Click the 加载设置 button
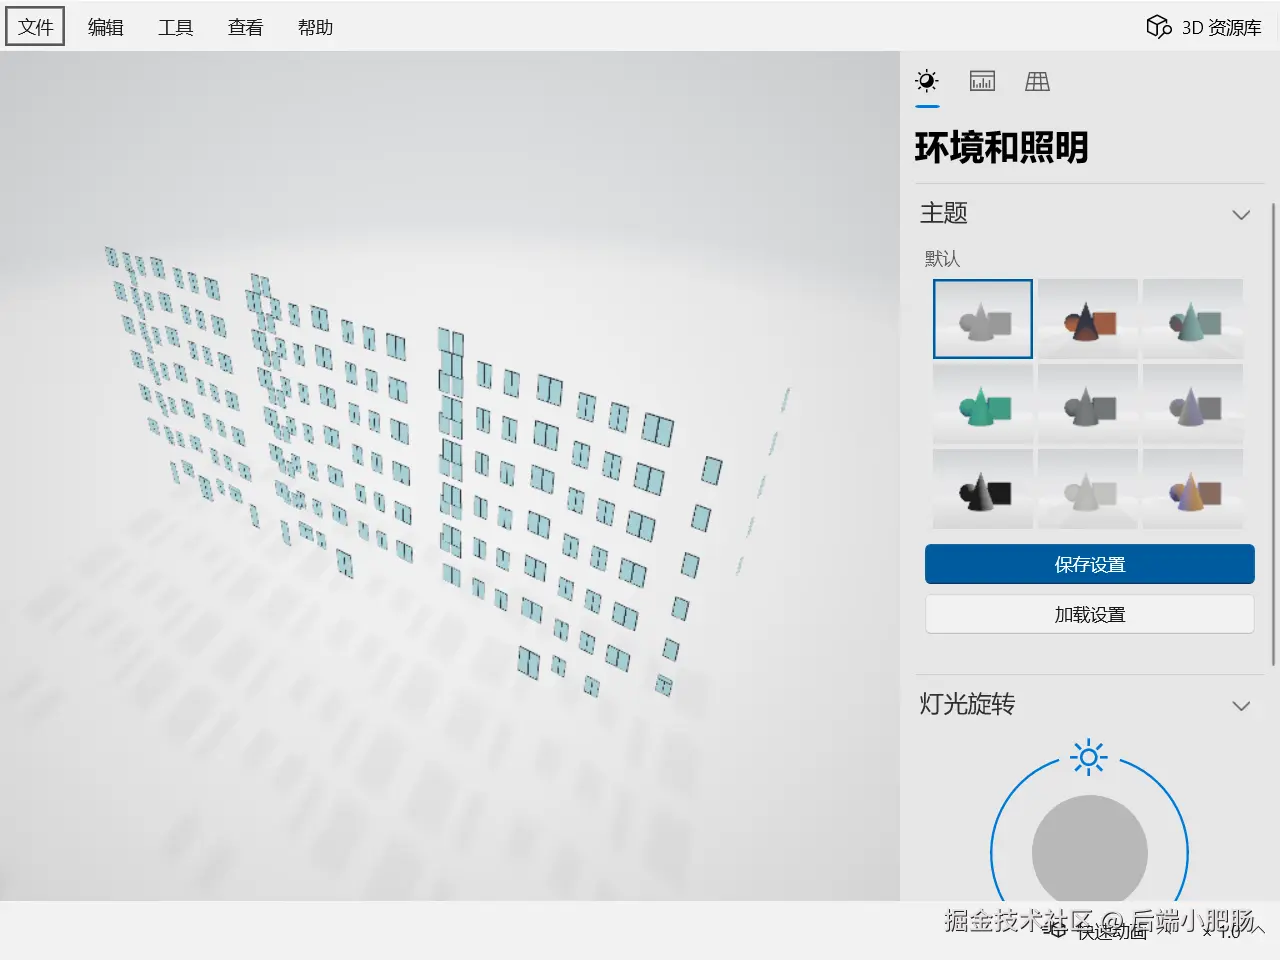 pyautogui.click(x=1090, y=614)
